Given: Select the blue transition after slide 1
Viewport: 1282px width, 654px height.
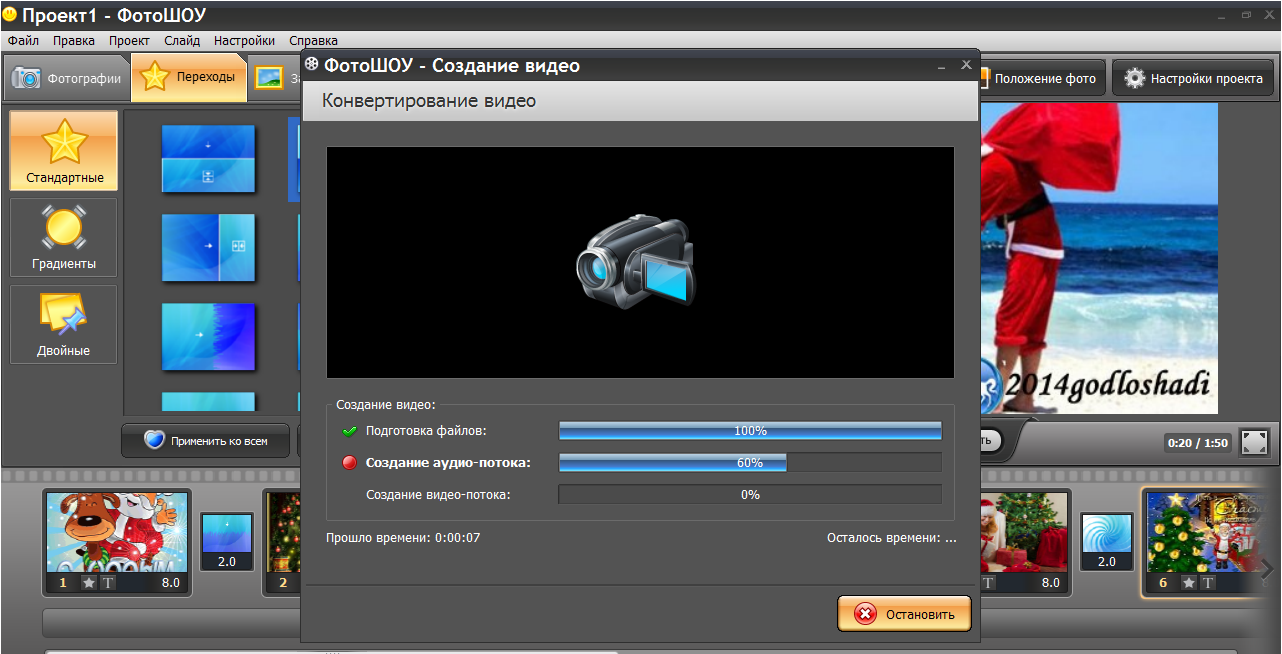Looking at the screenshot, I should tap(227, 543).
